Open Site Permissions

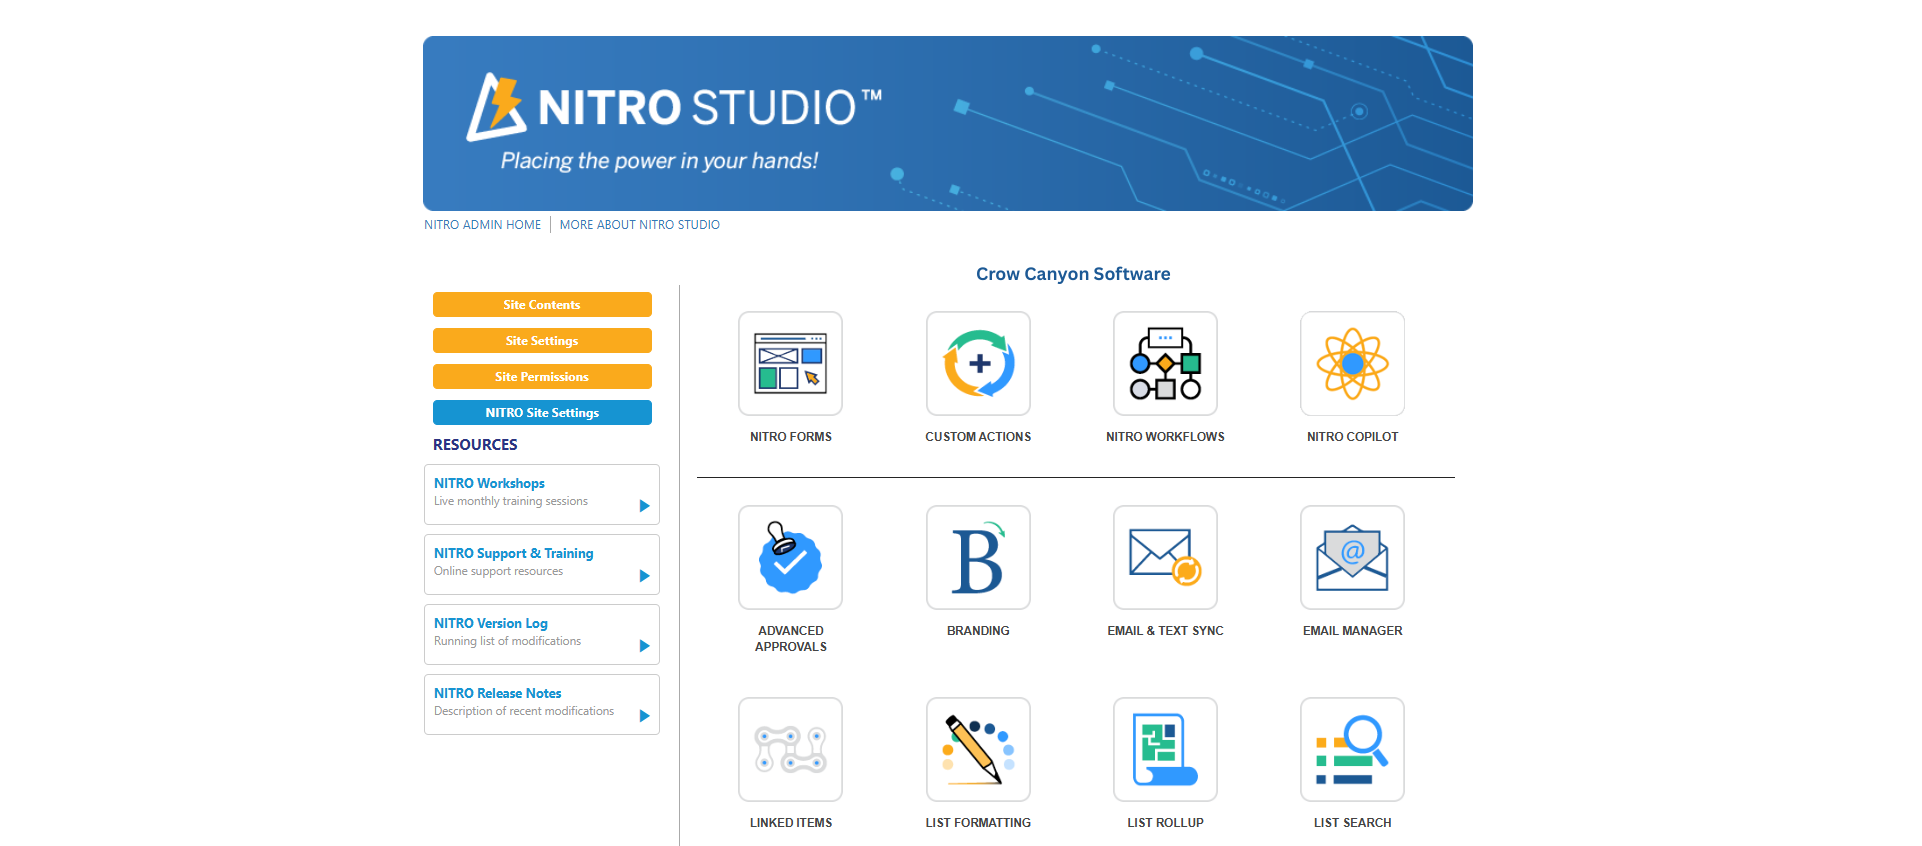[x=542, y=377]
